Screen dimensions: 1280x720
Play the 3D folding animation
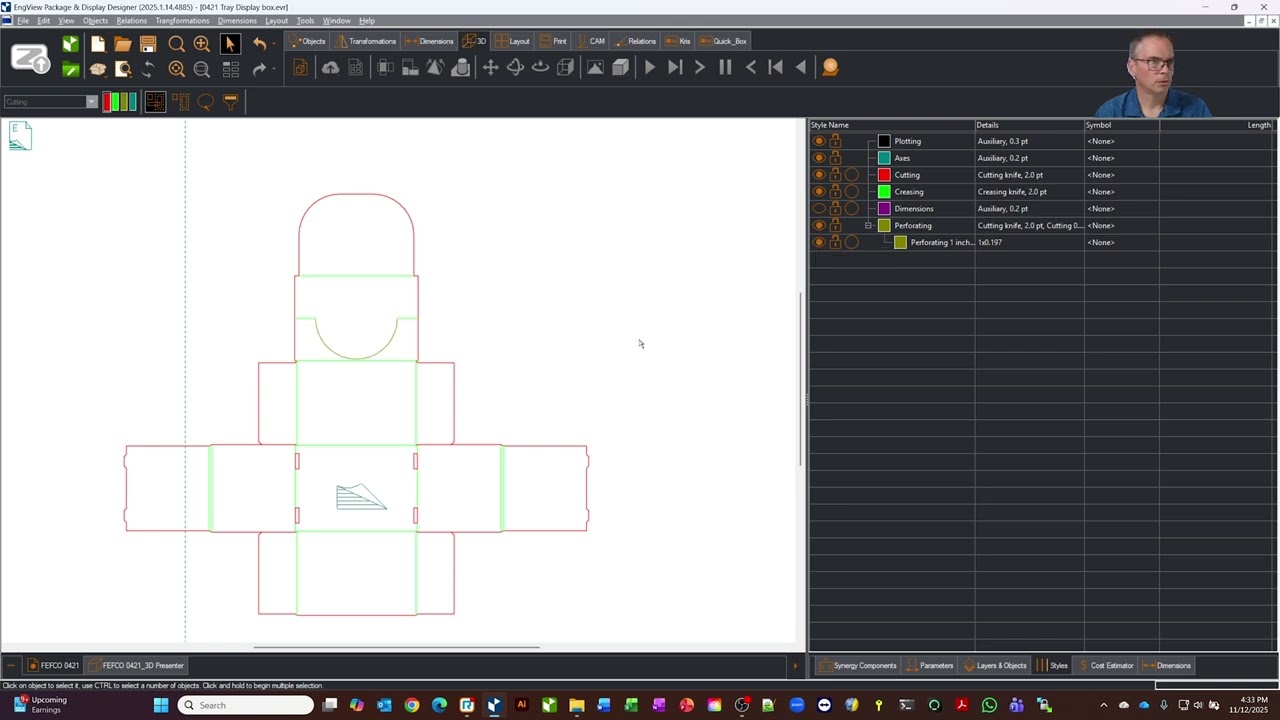649,68
